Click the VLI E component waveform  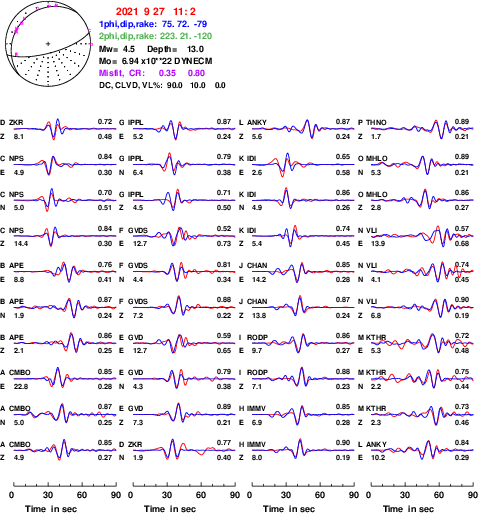click(422, 236)
